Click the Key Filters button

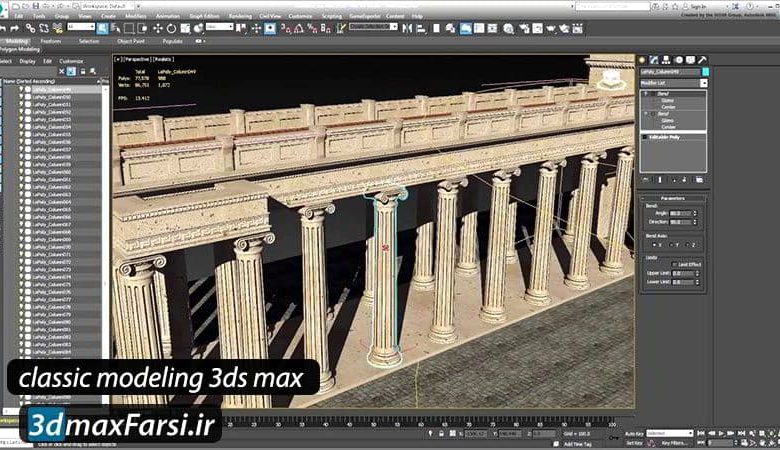click(674, 443)
